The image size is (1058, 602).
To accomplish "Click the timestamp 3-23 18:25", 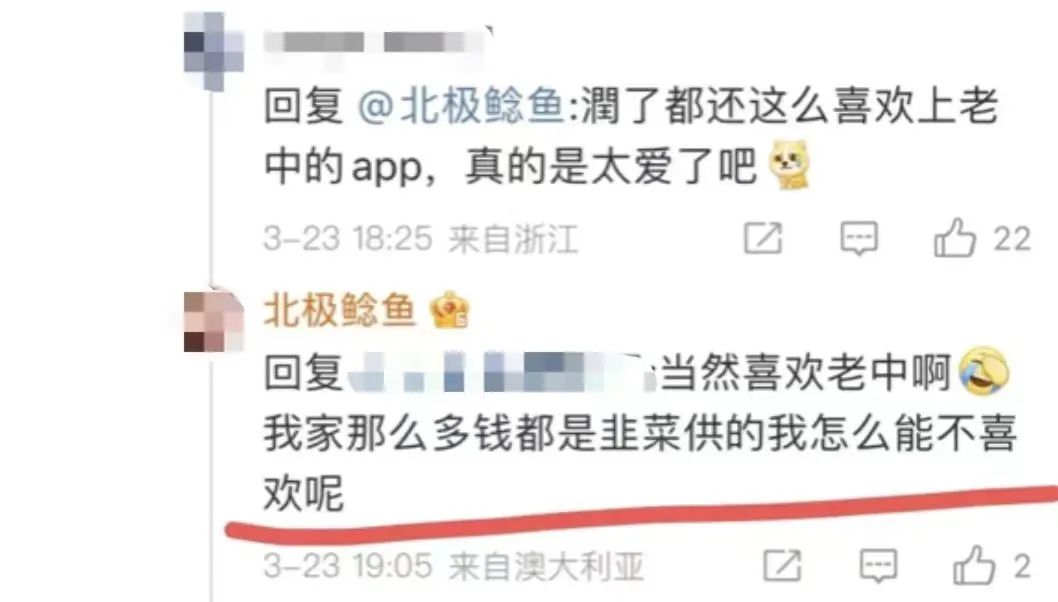I will [x=347, y=239].
